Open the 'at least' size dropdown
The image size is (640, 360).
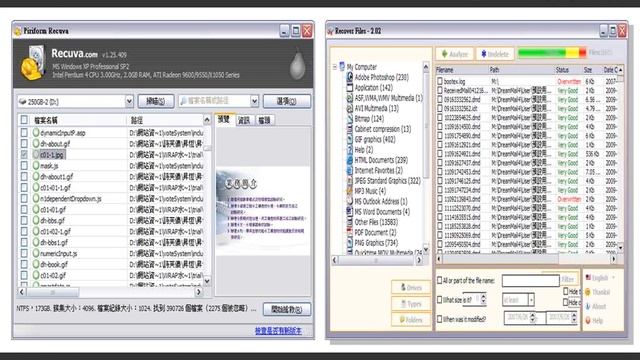pyautogui.click(x=531, y=300)
